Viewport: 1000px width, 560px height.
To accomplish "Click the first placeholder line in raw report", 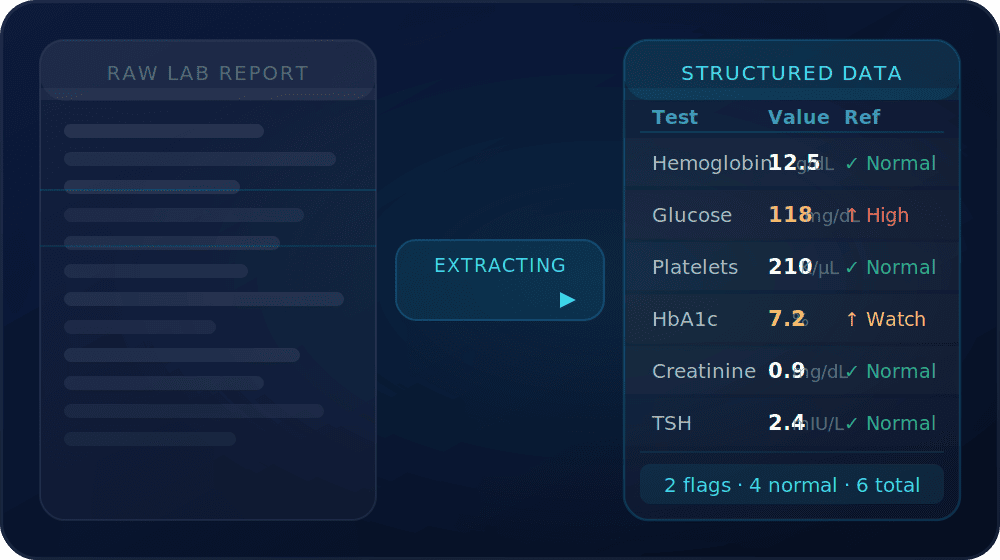I will (164, 131).
